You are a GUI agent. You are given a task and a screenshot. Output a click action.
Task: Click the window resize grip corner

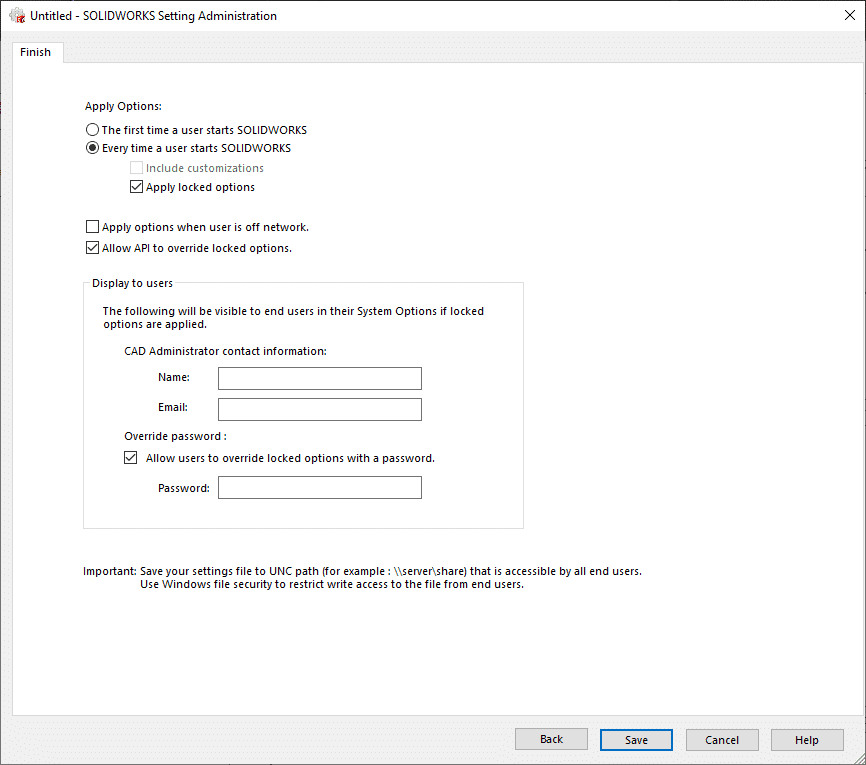click(859, 758)
